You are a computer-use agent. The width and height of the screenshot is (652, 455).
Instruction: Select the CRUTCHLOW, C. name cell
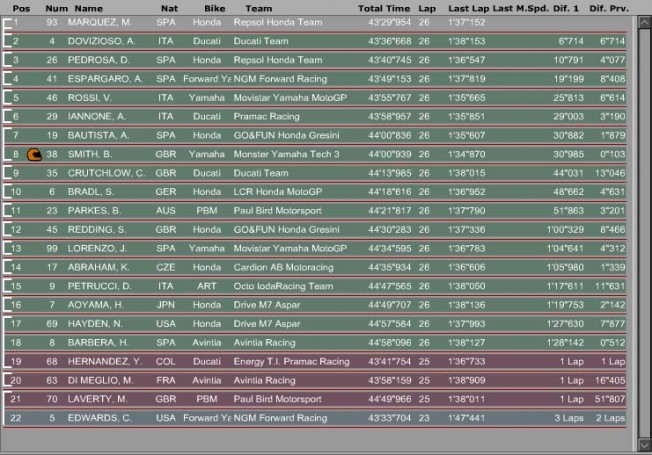pyautogui.click(x=106, y=173)
